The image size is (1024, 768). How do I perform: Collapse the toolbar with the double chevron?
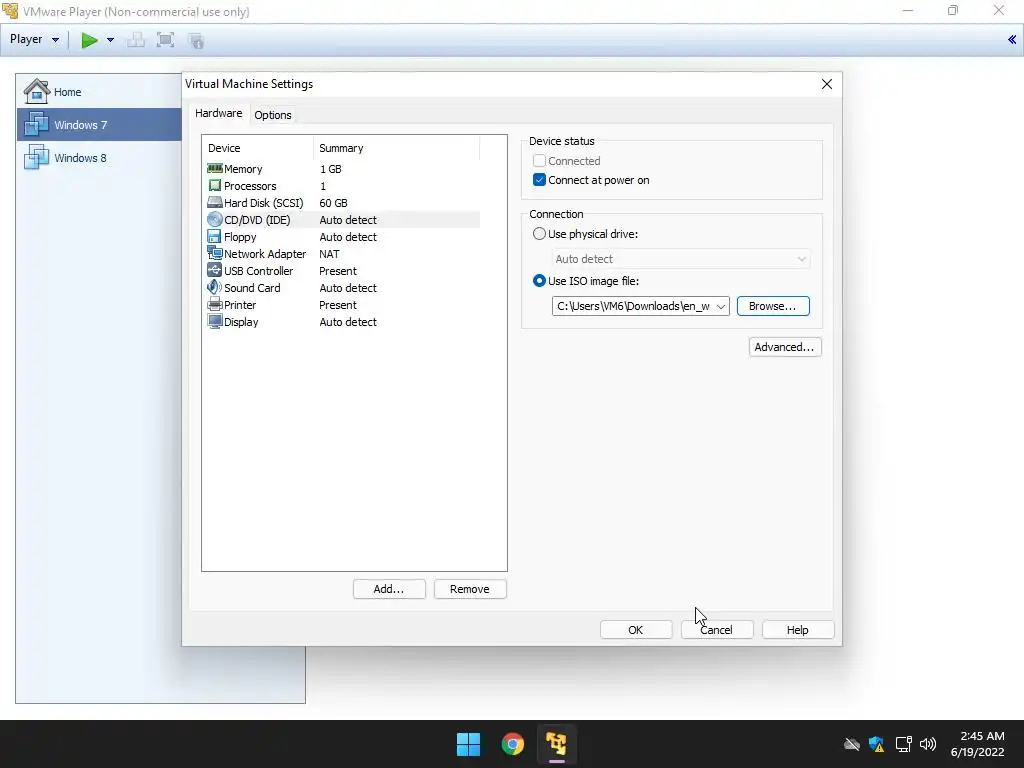1012,40
